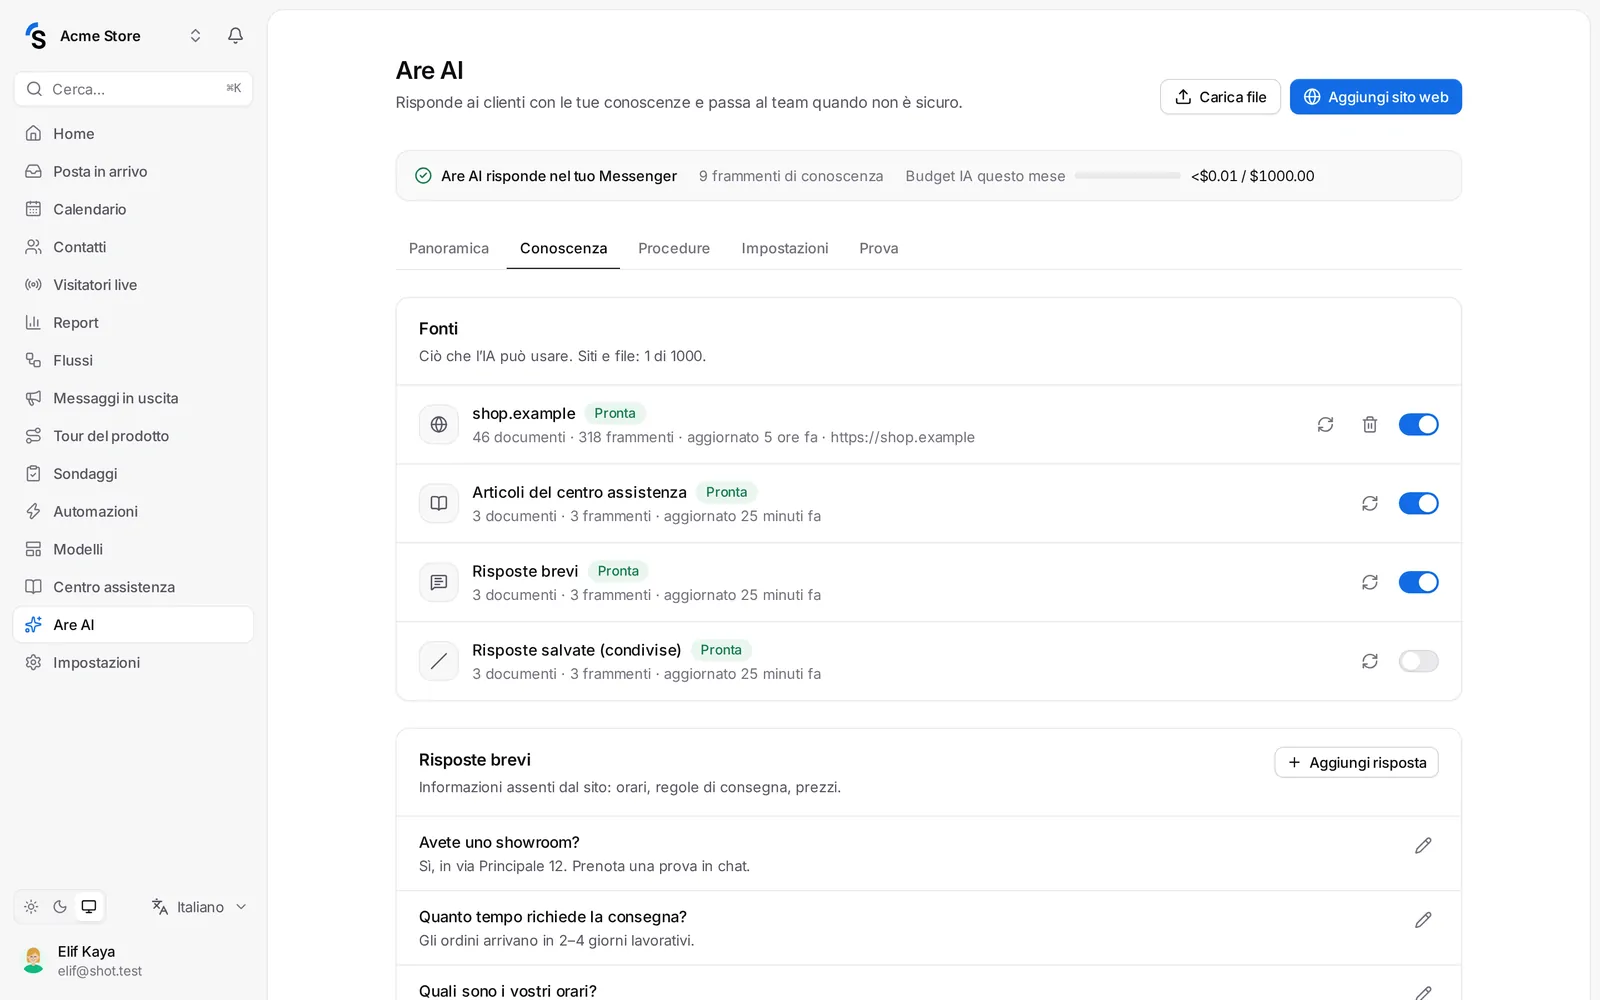
Task: Edit 'Quanto tempo richiede la consegna?' answer
Action: tap(1423, 920)
